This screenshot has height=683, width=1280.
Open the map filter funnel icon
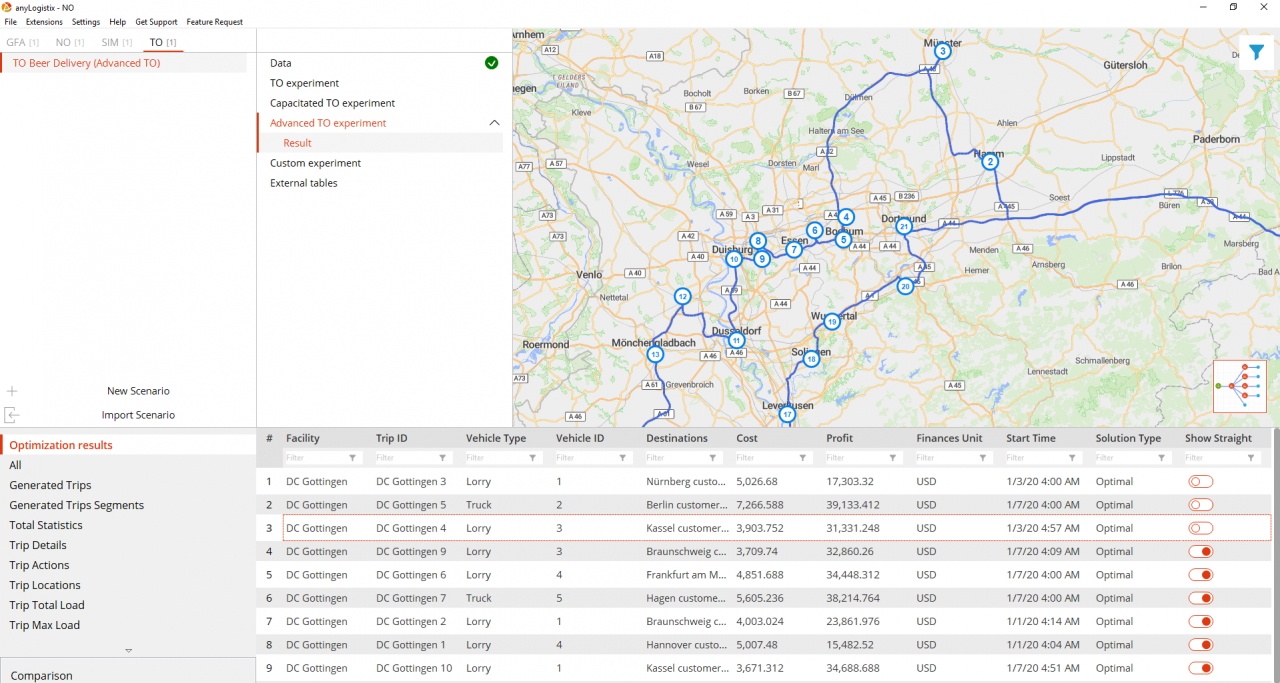(1256, 53)
